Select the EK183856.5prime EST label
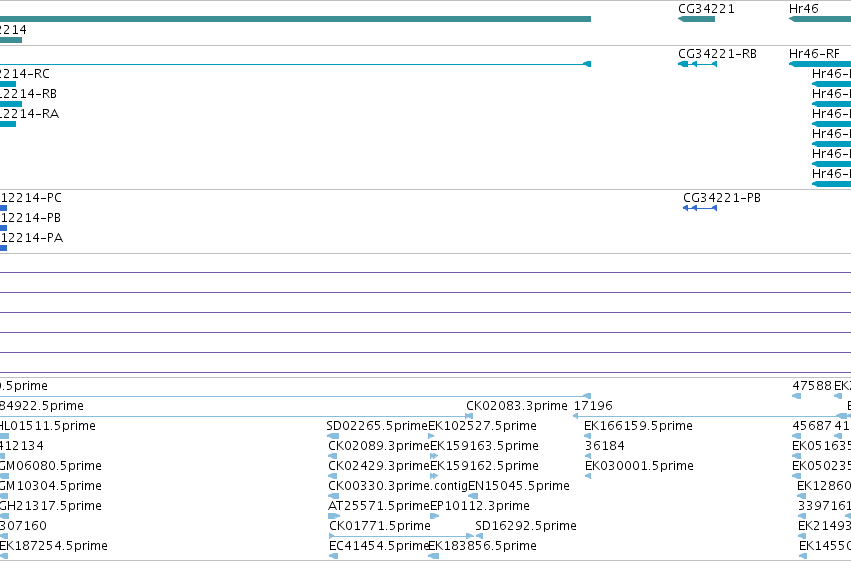 [x=482, y=546]
